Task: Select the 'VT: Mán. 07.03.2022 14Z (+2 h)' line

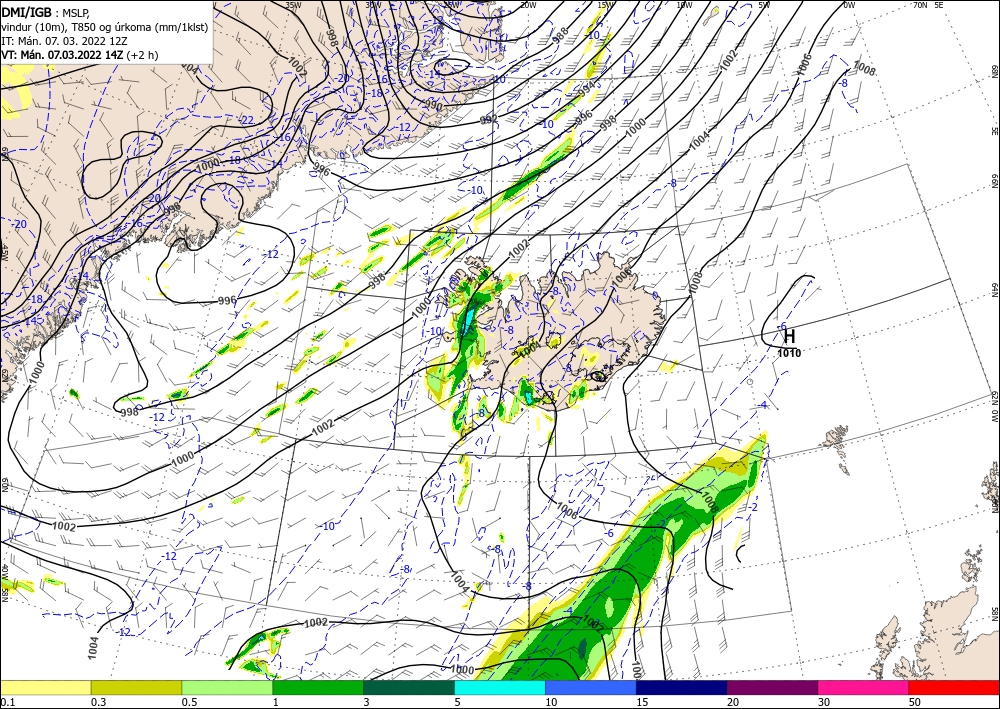Action: (x=80, y=55)
